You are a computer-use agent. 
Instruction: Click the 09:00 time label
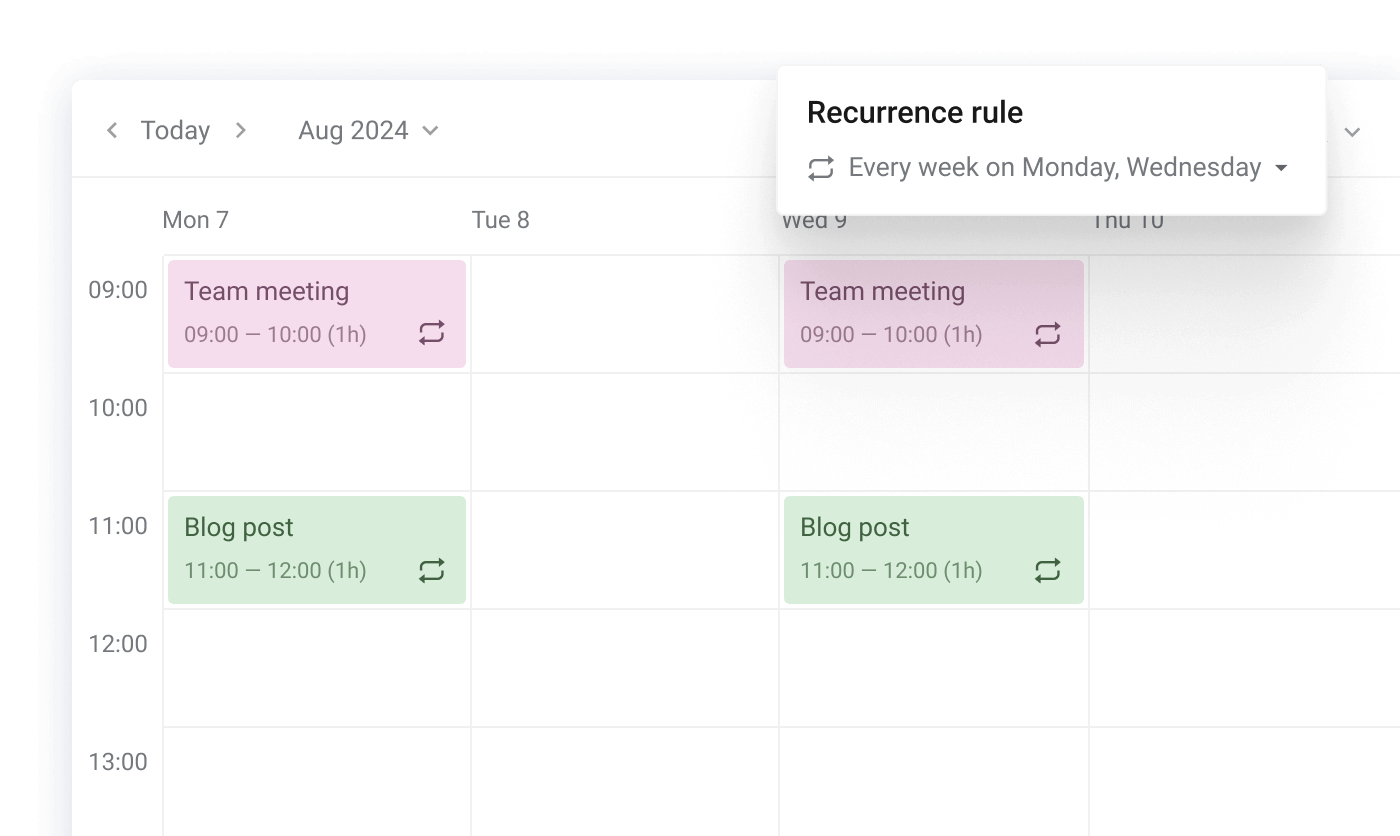118,290
